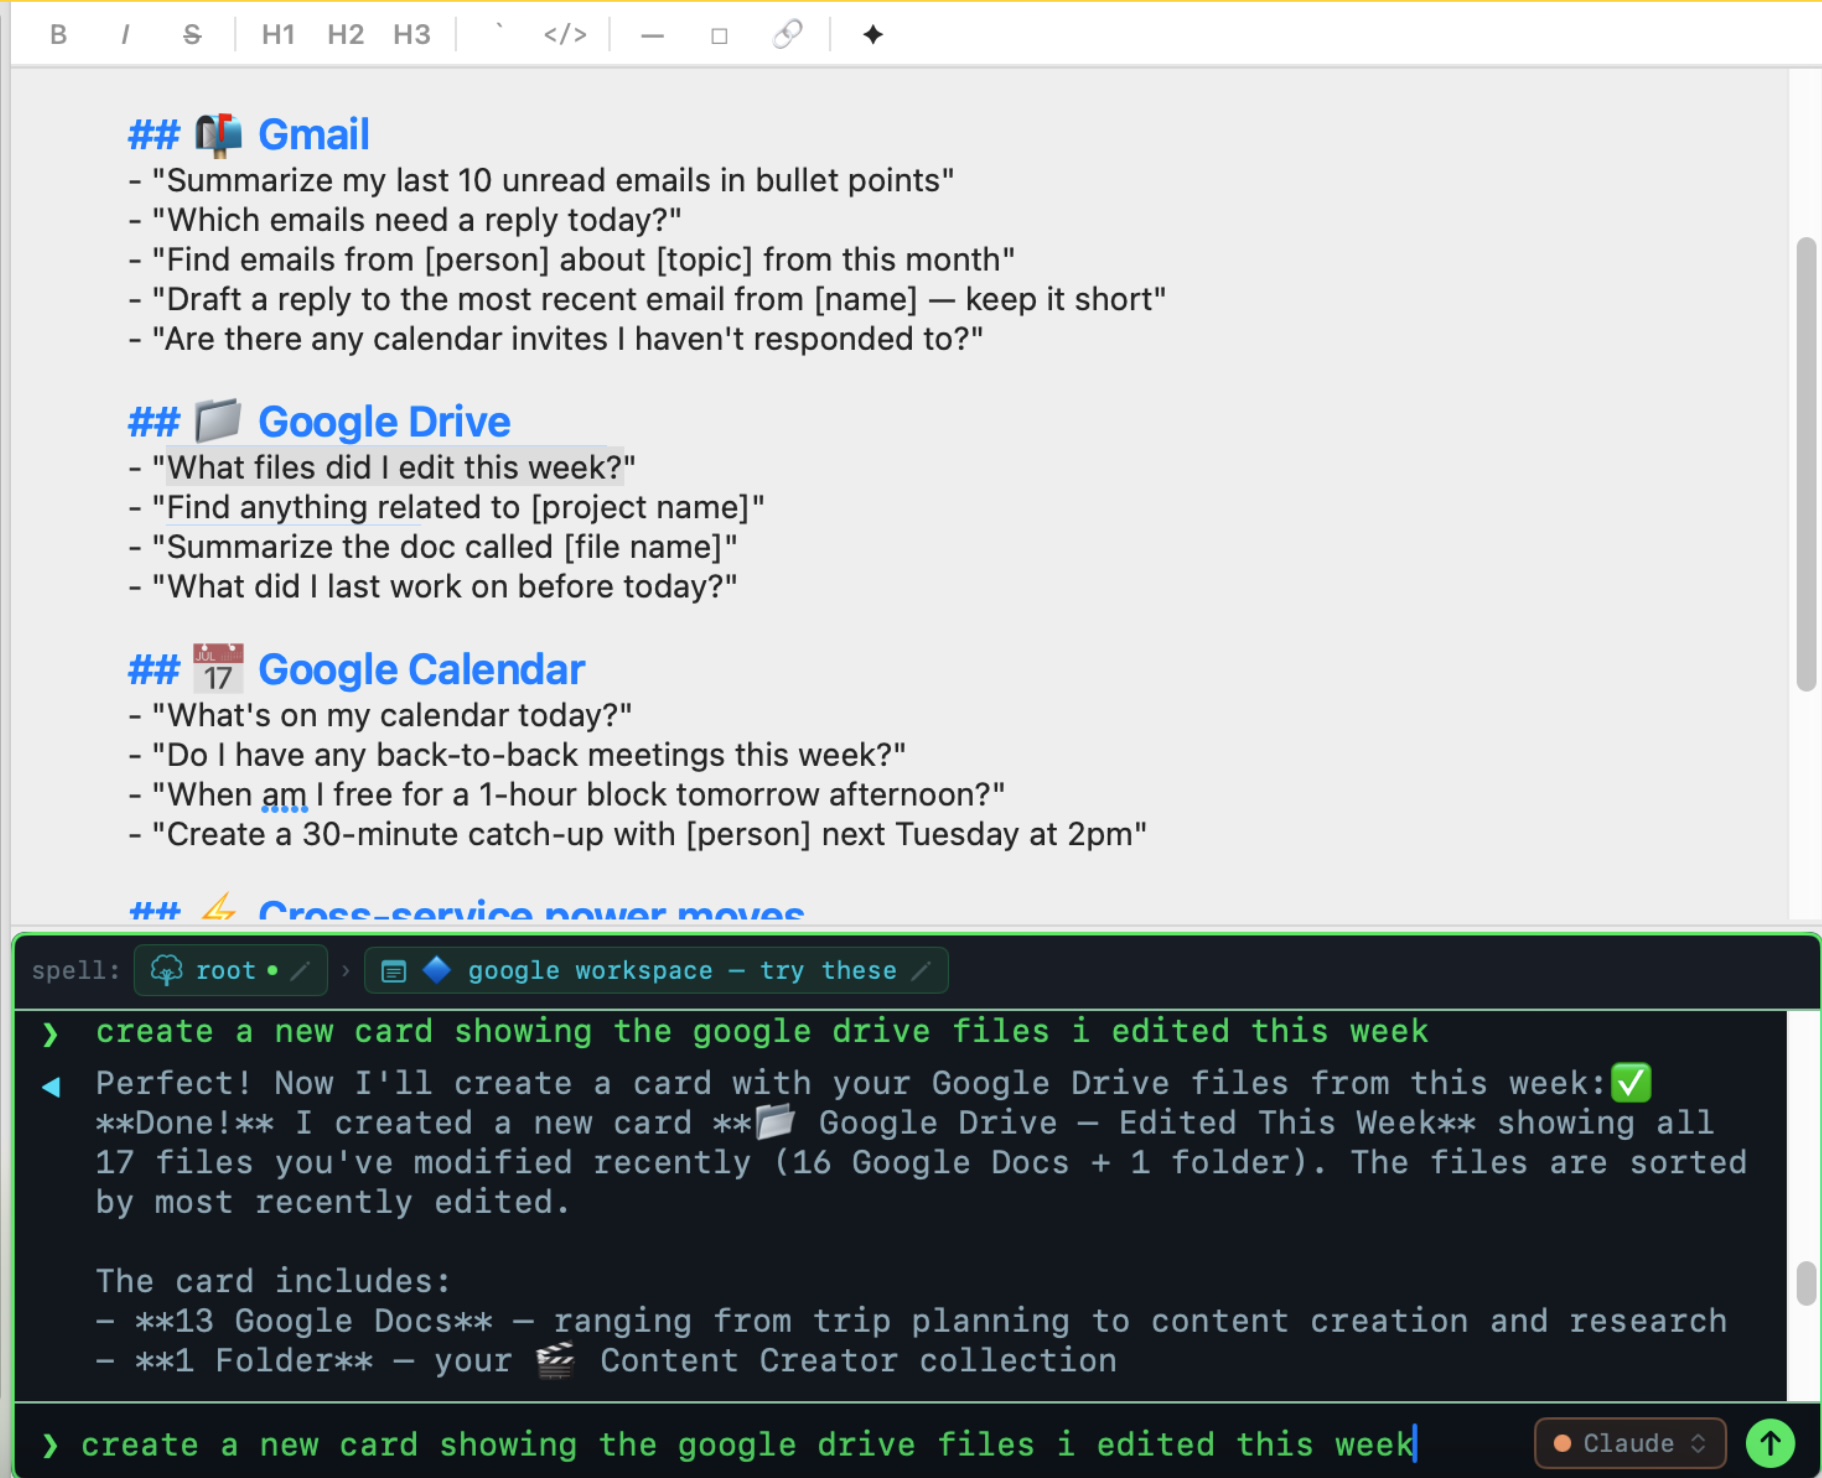Click the mailbox emoji beside Gmail
Image resolution: width=1822 pixels, height=1478 pixels.
(x=218, y=135)
